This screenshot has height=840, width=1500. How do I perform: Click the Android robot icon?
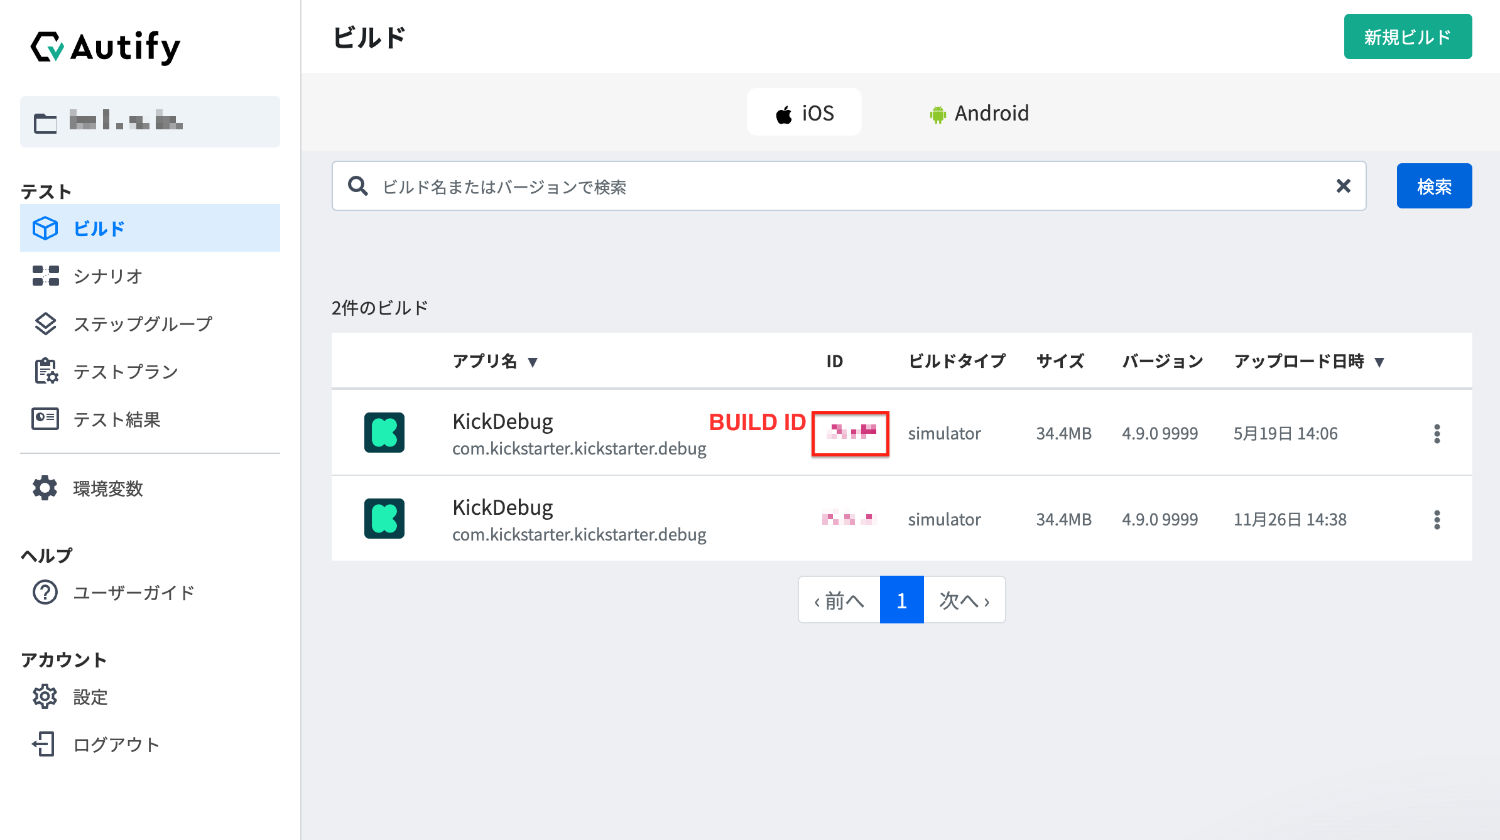[938, 115]
